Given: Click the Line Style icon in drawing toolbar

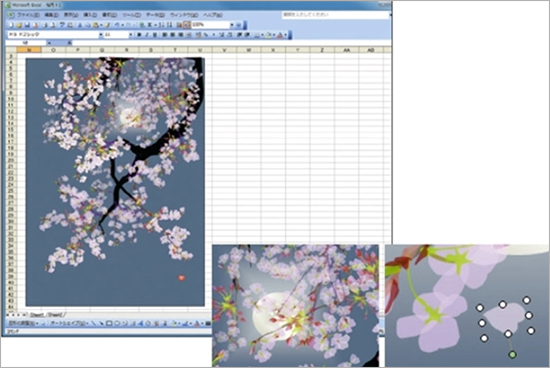Looking at the screenshot, I should (x=208, y=323).
